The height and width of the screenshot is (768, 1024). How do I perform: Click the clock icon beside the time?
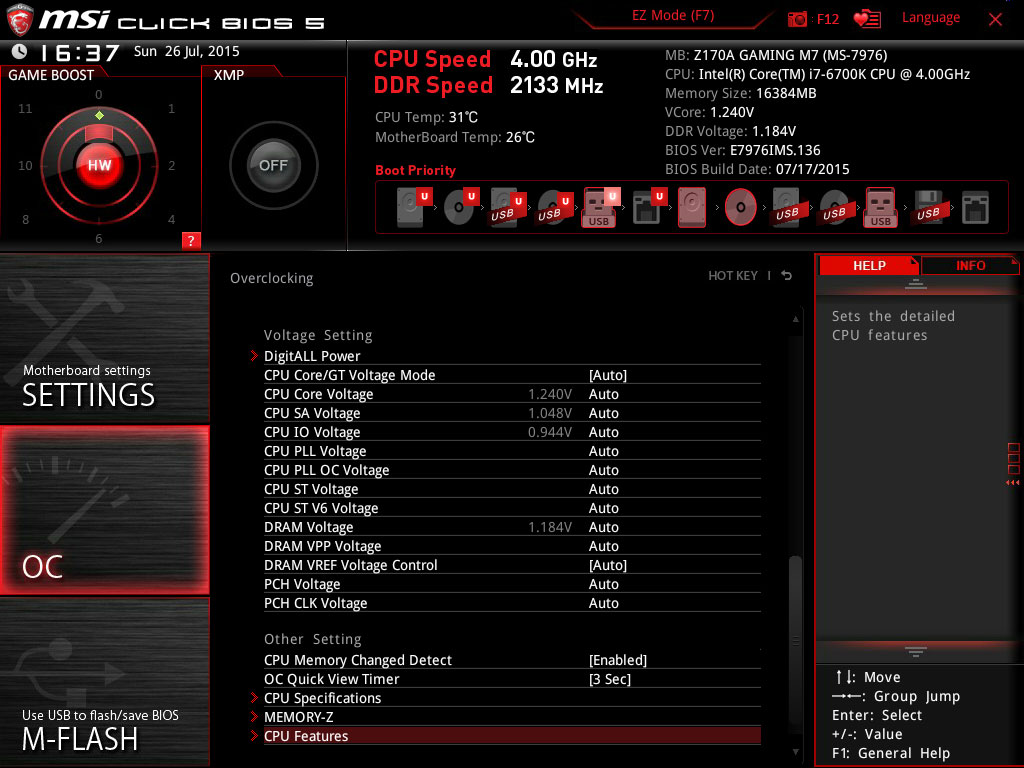point(20,51)
